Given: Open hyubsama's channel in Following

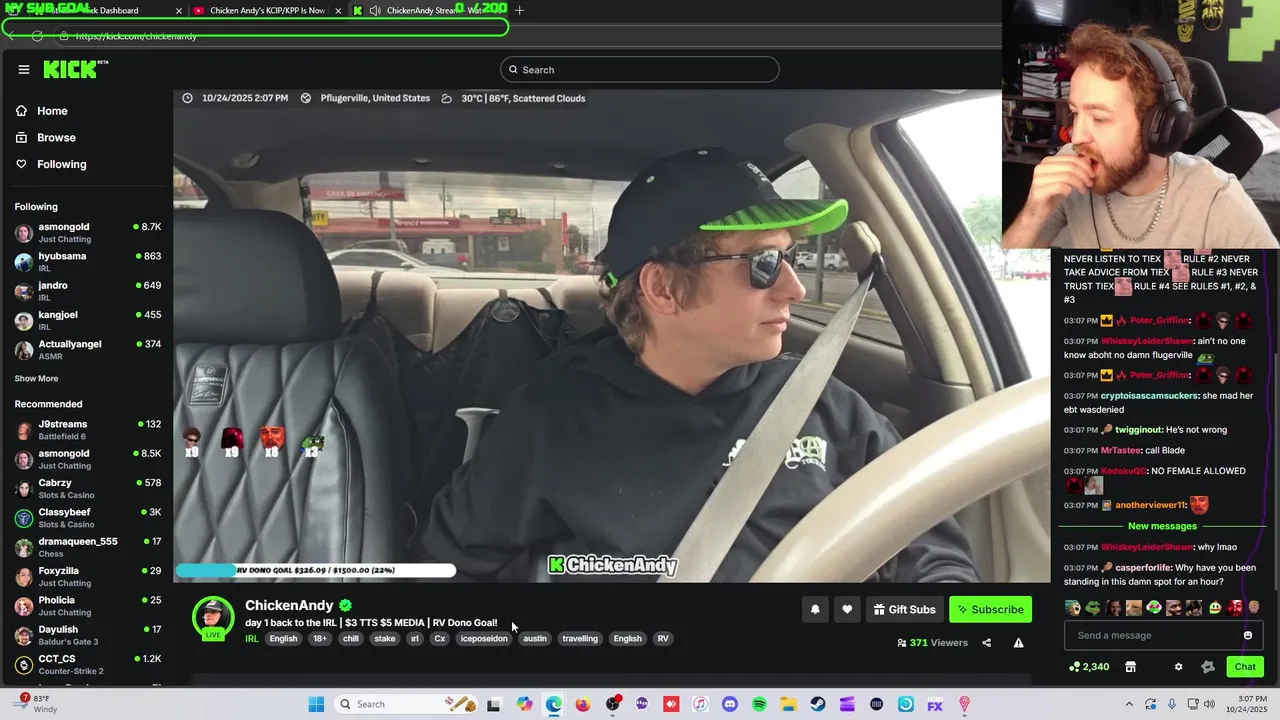Looking at the screenshot, I should 87,261.
